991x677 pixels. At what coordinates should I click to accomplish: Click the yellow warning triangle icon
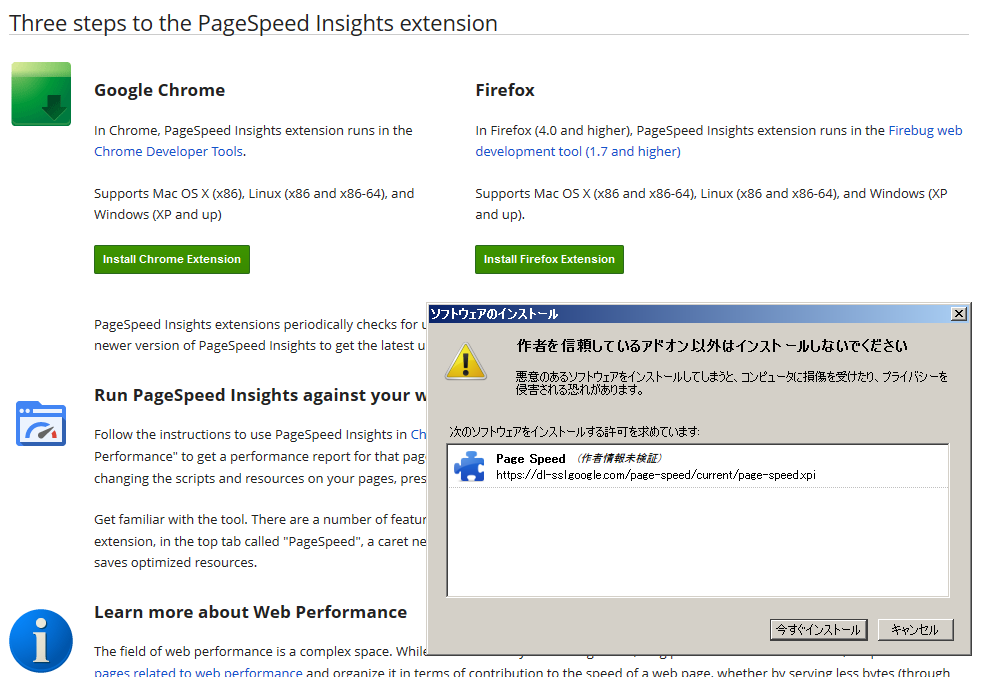click(x=465, y=360)
